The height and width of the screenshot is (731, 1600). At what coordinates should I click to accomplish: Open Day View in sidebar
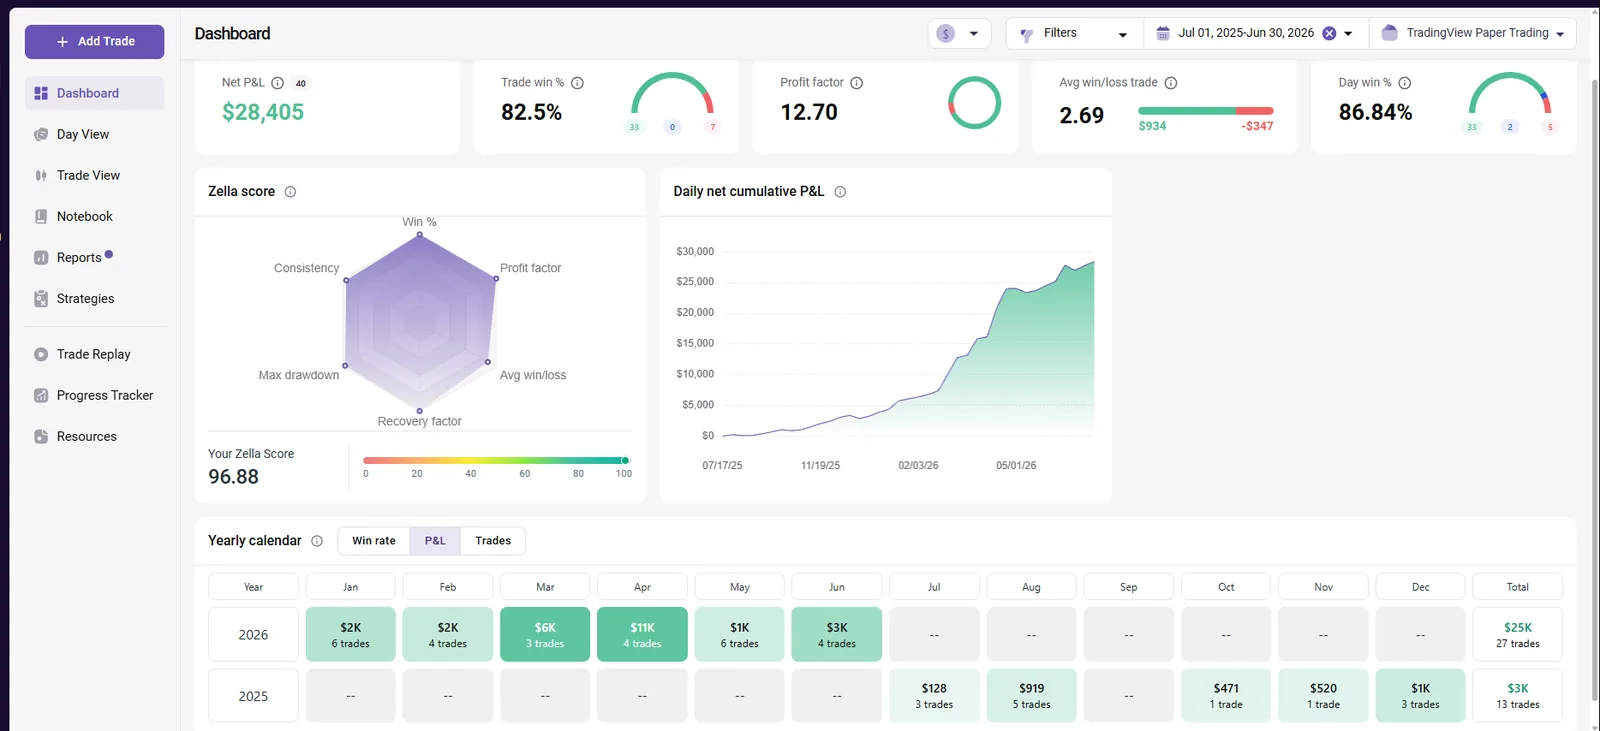[x=94, y=134]
